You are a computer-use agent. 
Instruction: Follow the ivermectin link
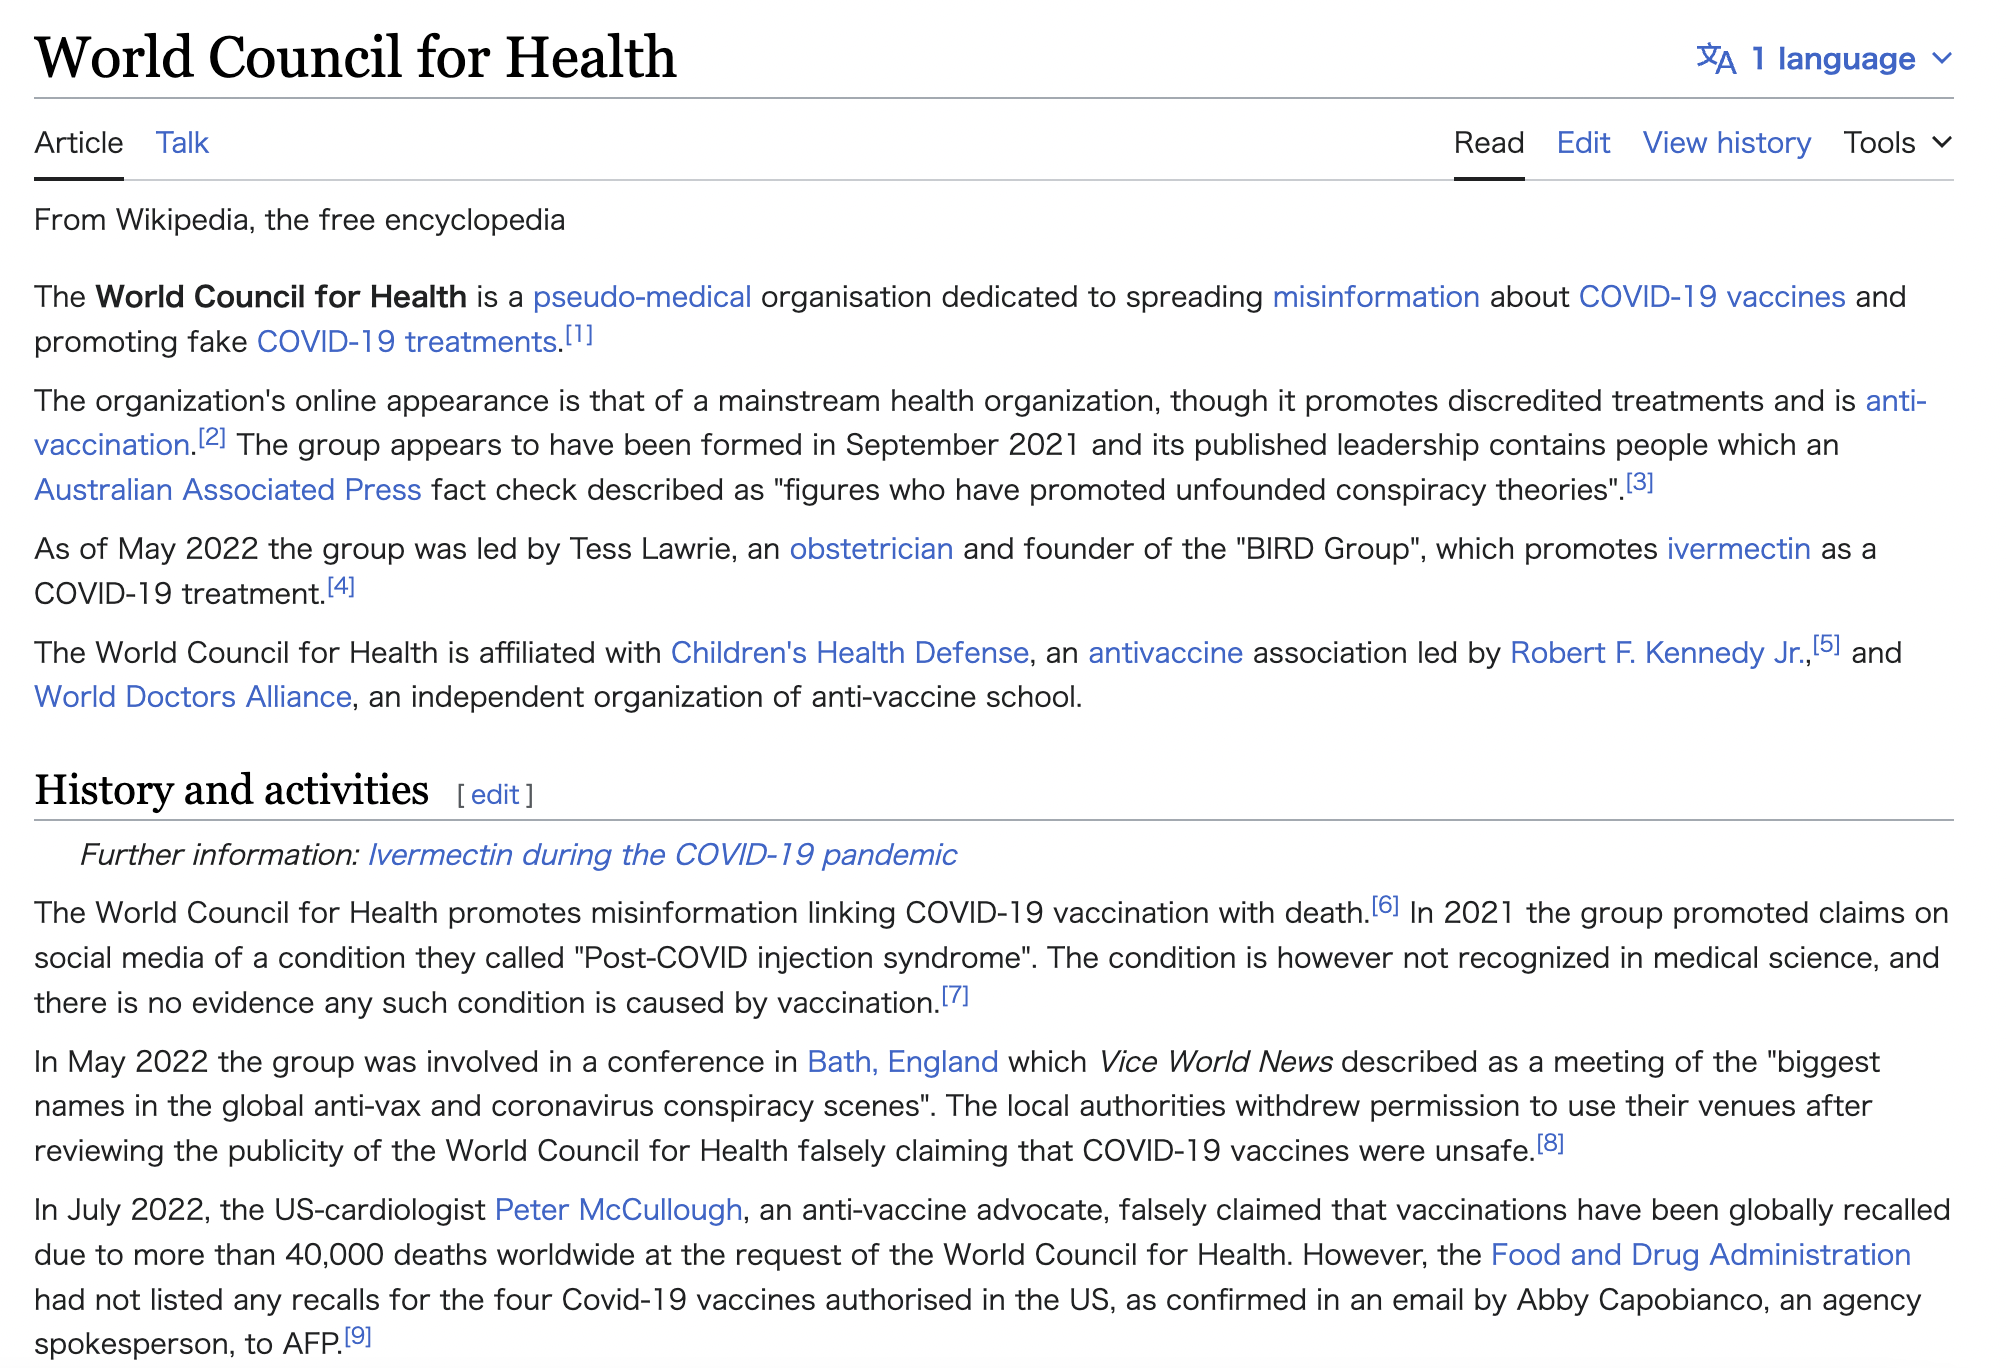tap(1739, 549)
